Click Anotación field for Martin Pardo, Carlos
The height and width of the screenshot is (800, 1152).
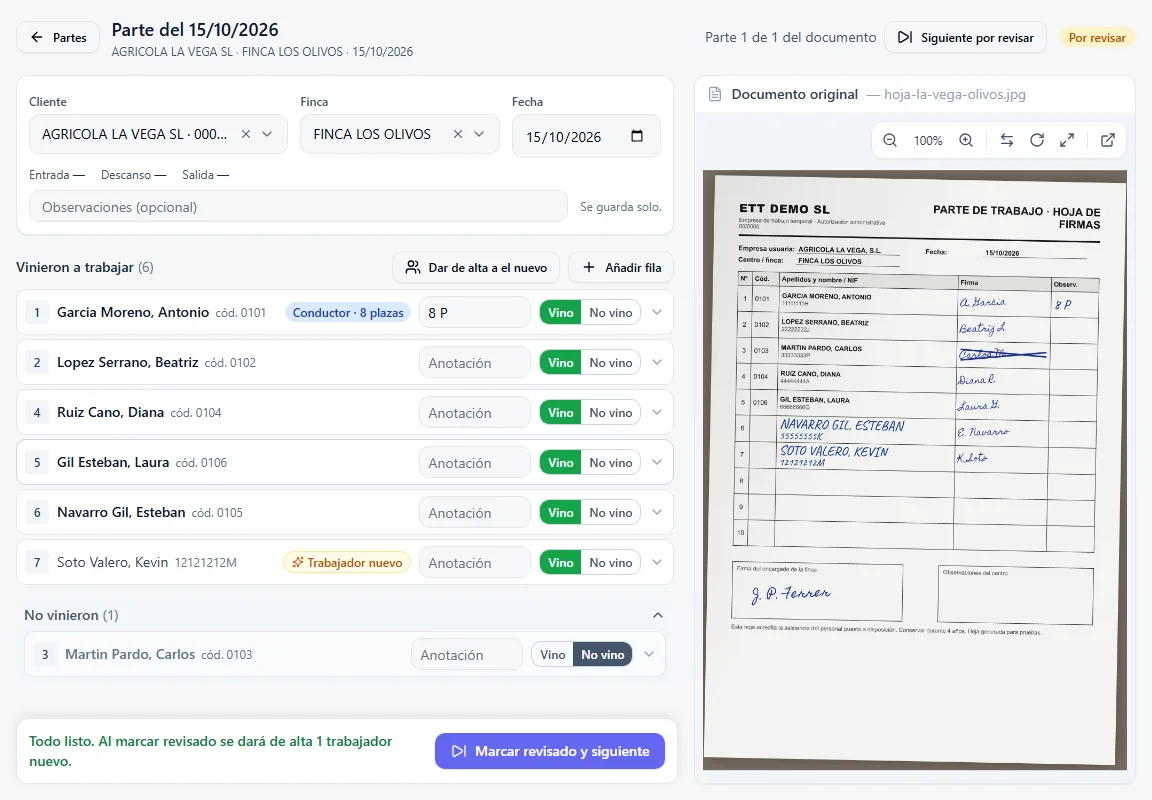point(467,655)
